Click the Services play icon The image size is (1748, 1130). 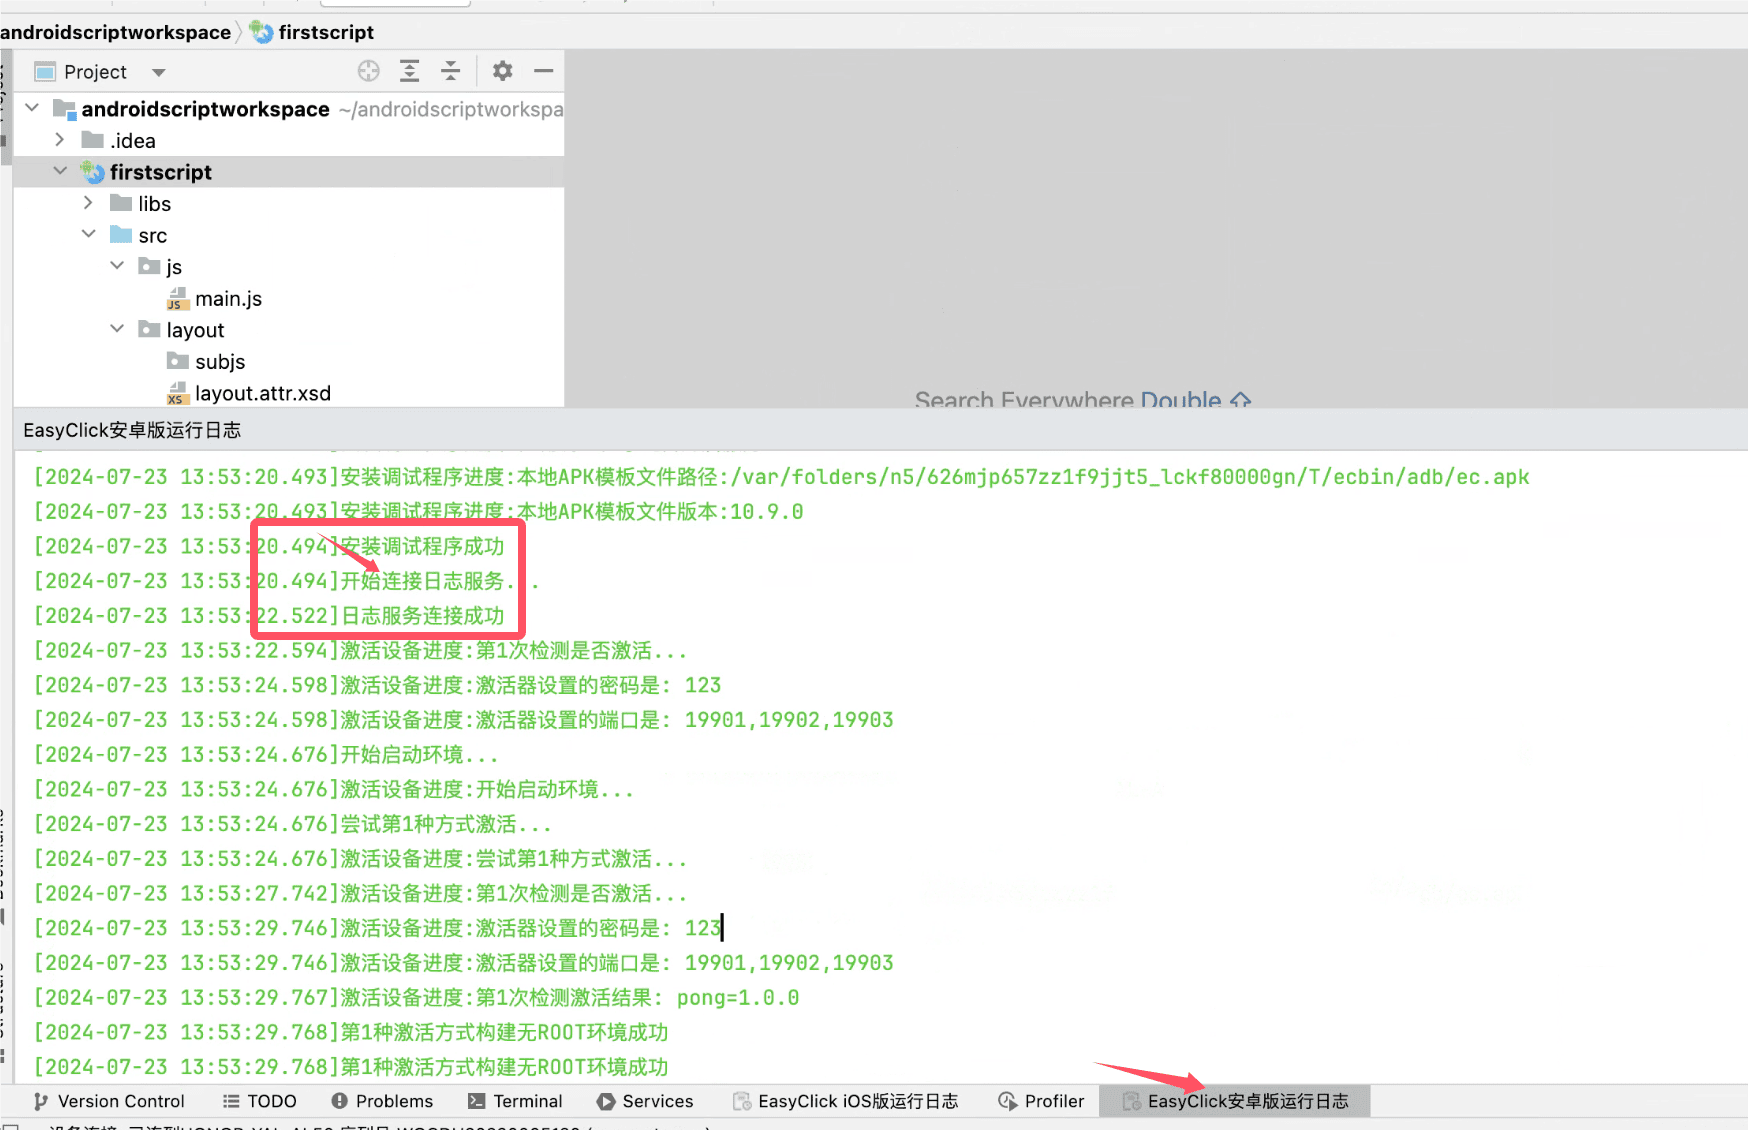tap(606, 1101)
